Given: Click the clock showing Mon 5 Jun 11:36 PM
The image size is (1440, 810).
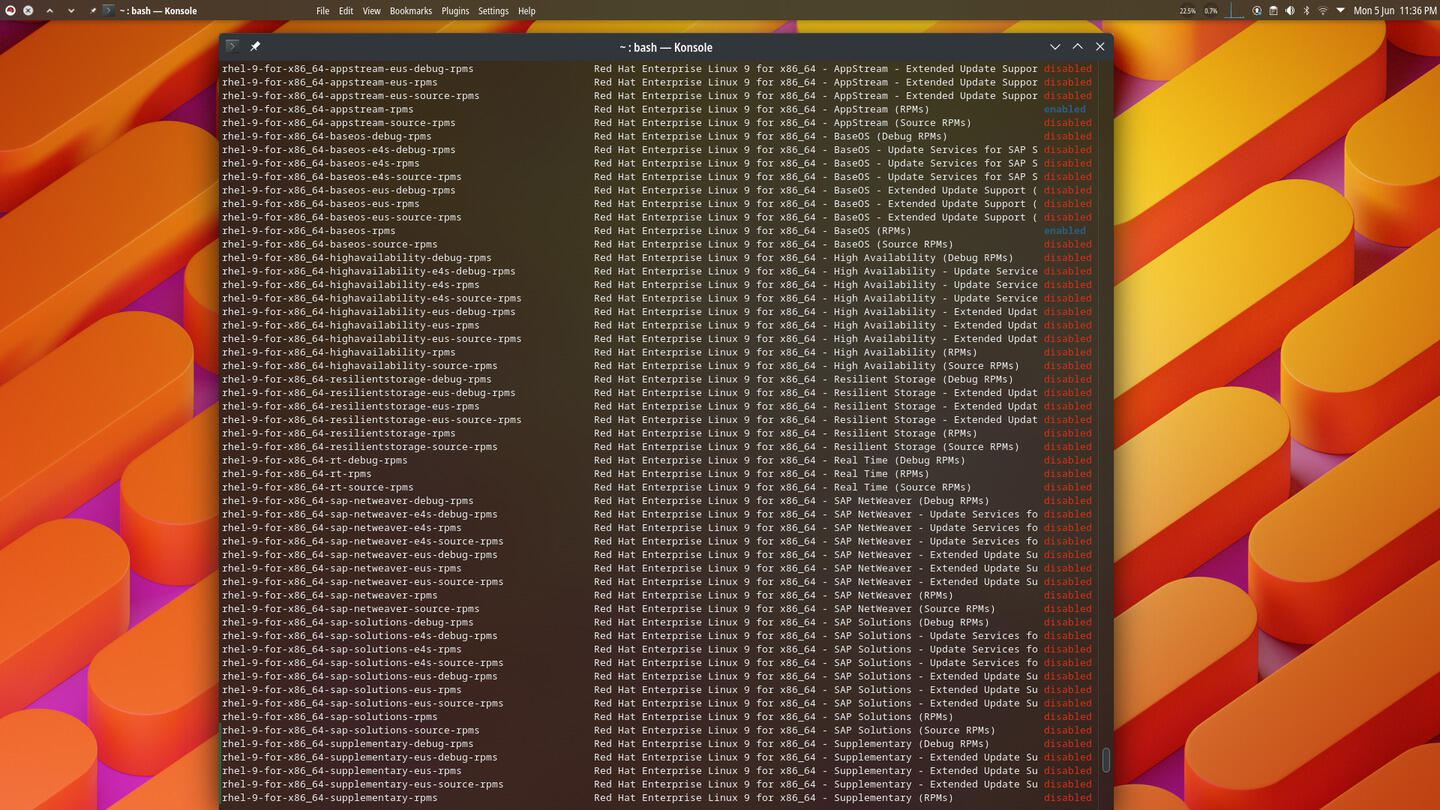Looking at the screenshot, I should pyautogui.click(x=1395, y=11).
